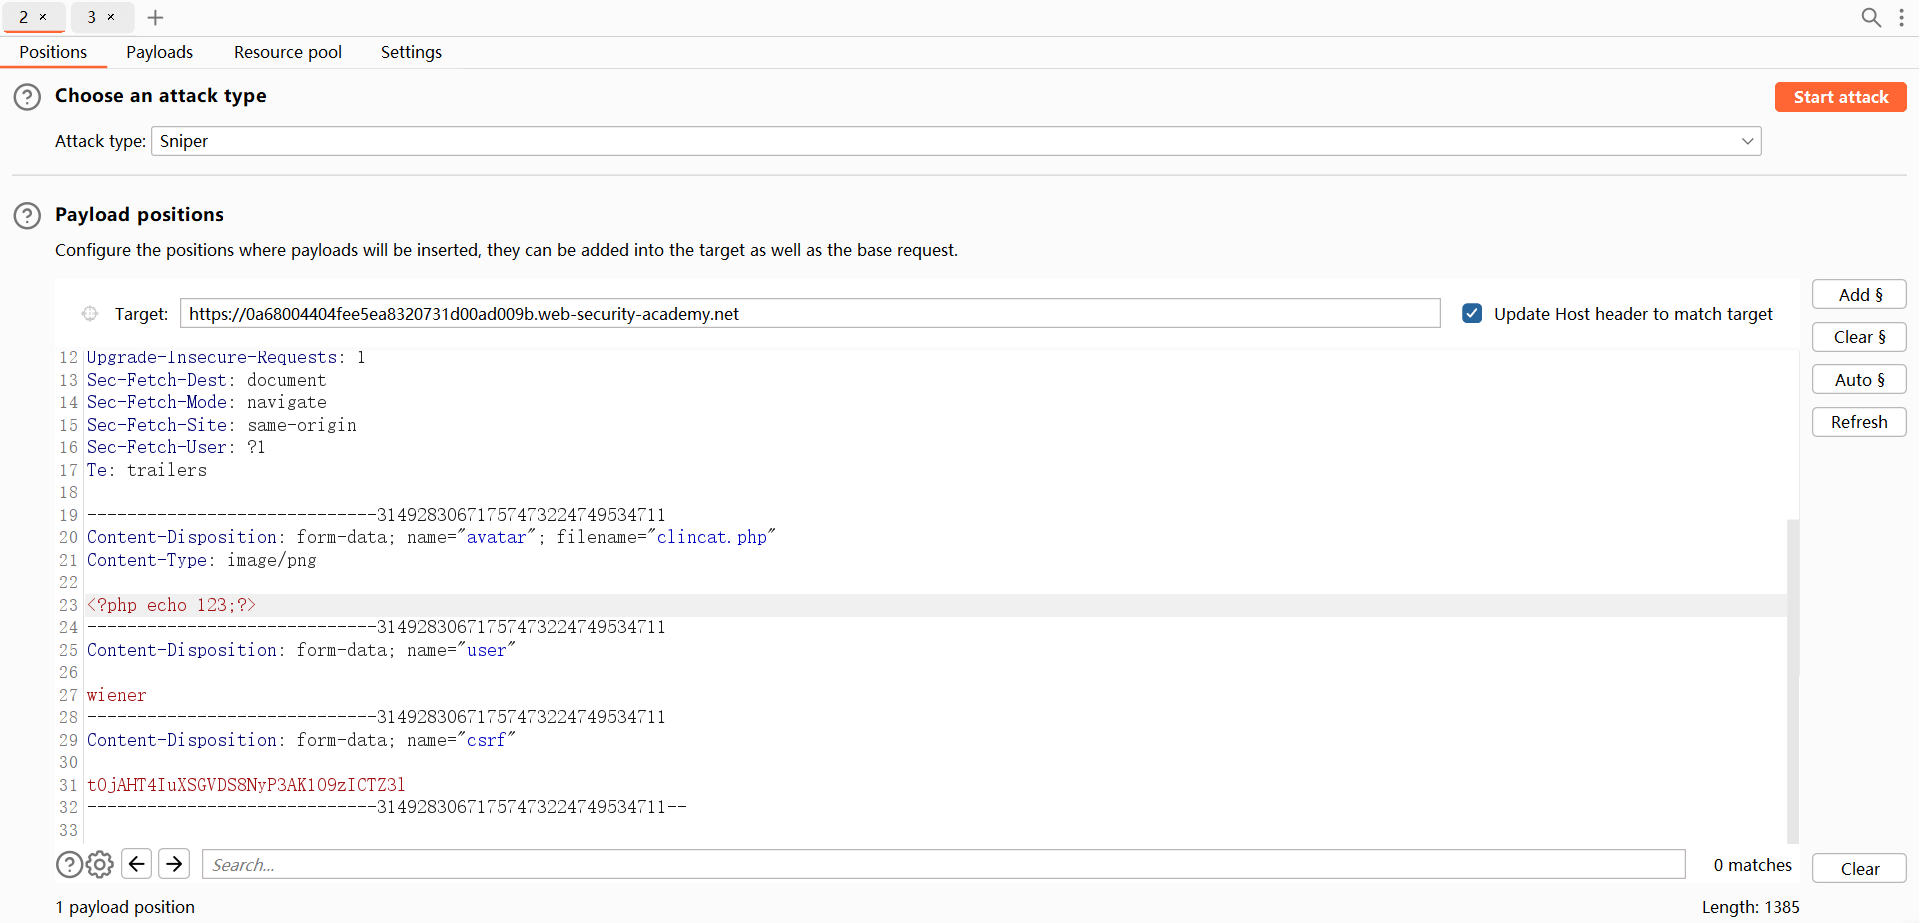Open search settings gear icon
This screenshot has width=1920, height=923.
100,864
